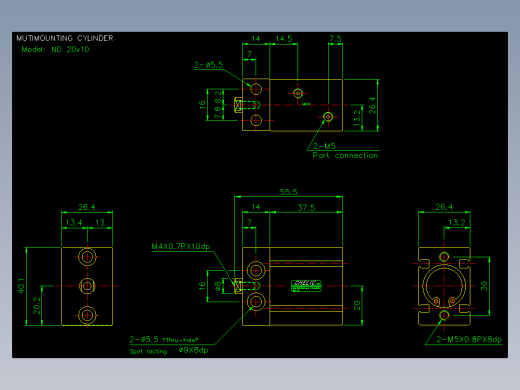Click the "MUTIMOUNTING CYLINDER" title text

pos(65,38)
